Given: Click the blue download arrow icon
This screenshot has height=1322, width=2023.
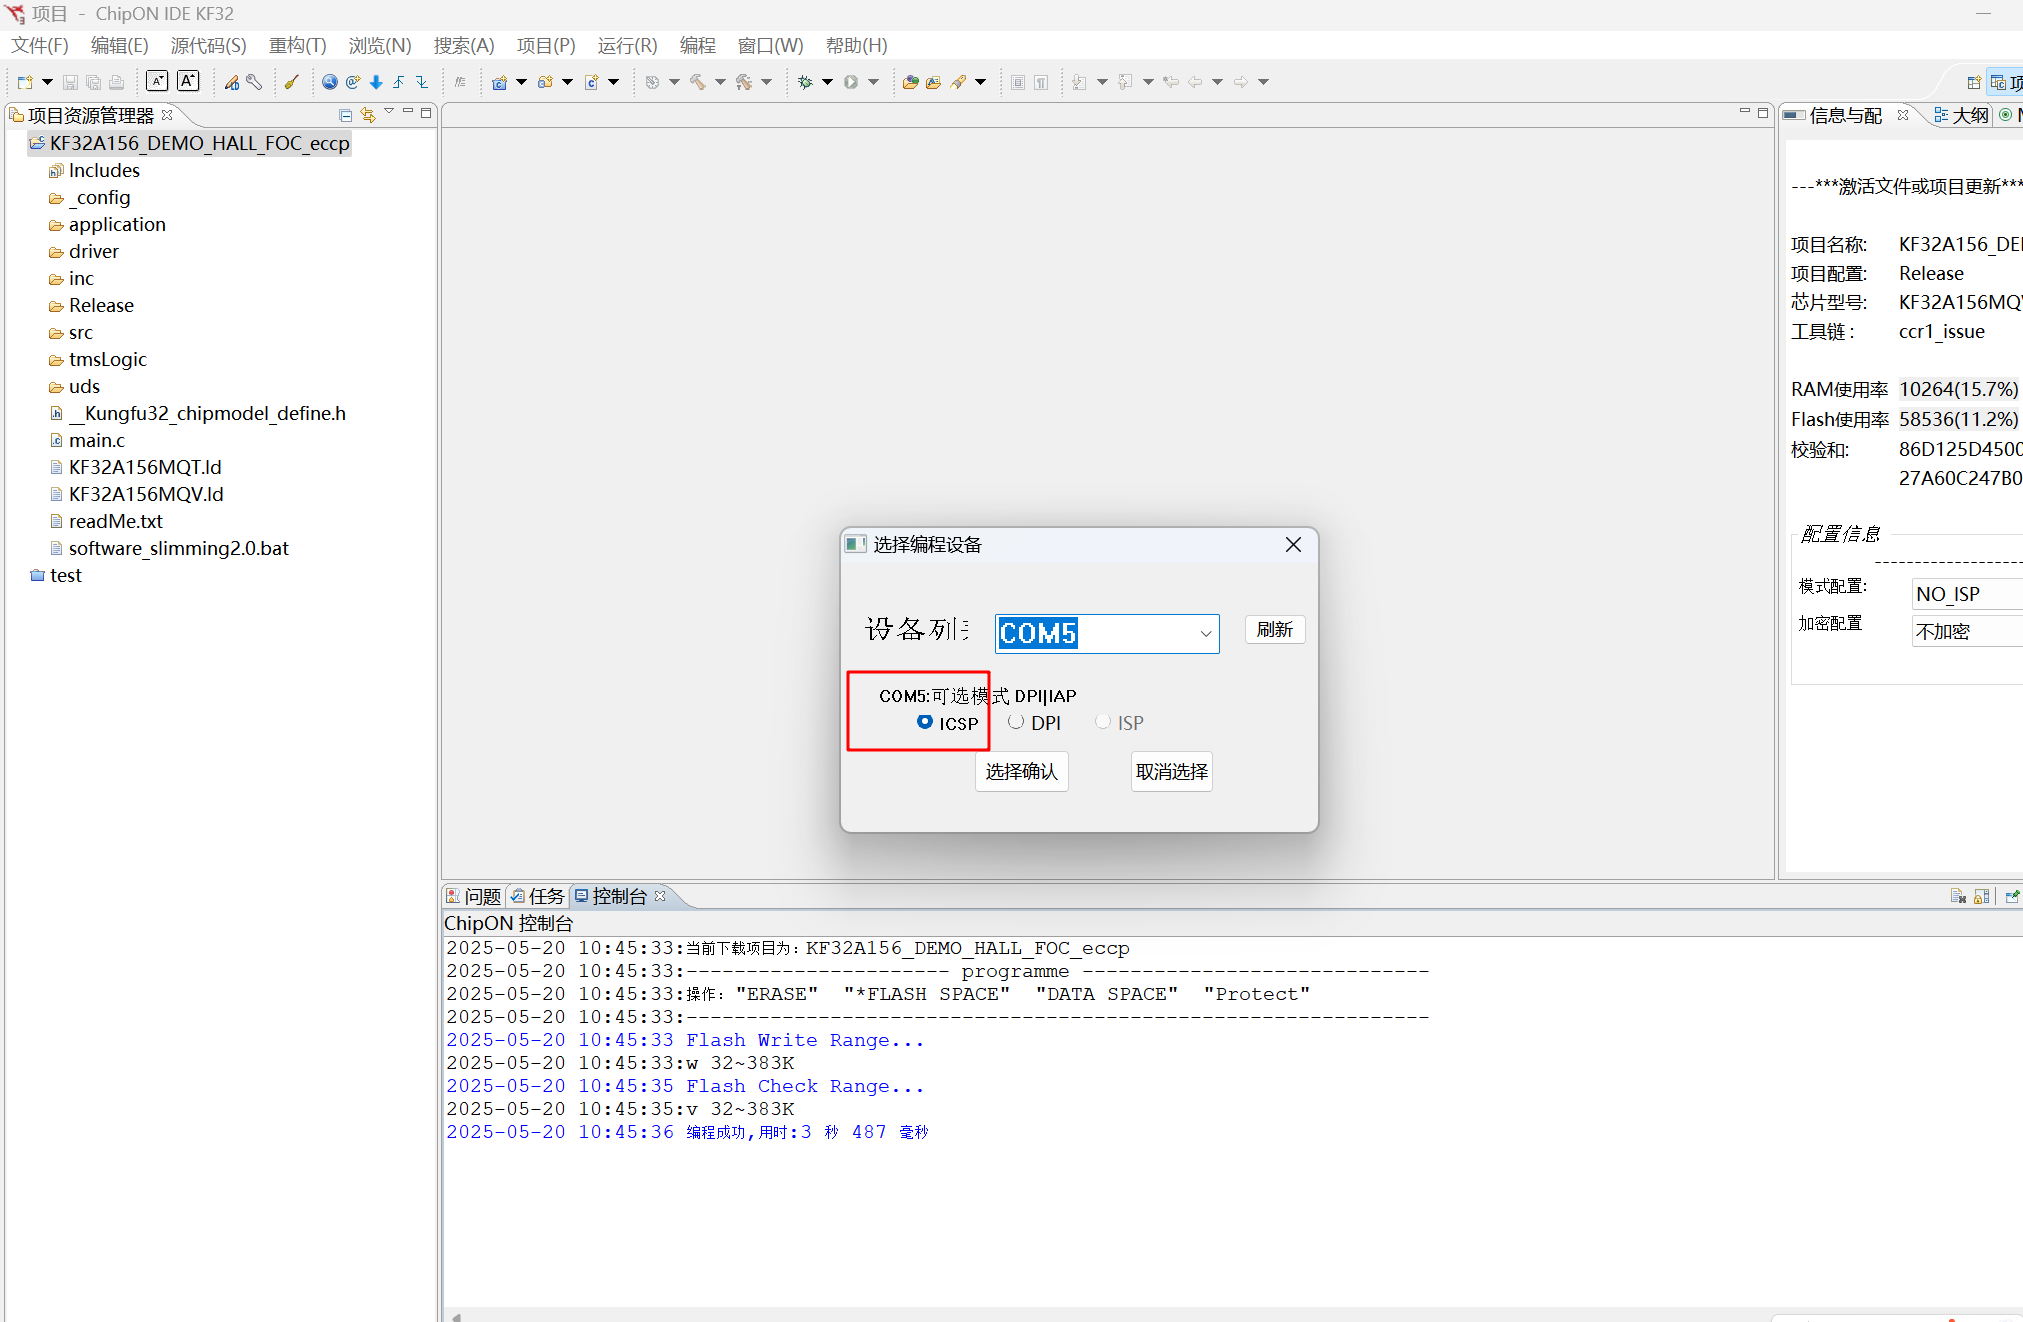Looking at the screenshot, I should pos(376,82).
